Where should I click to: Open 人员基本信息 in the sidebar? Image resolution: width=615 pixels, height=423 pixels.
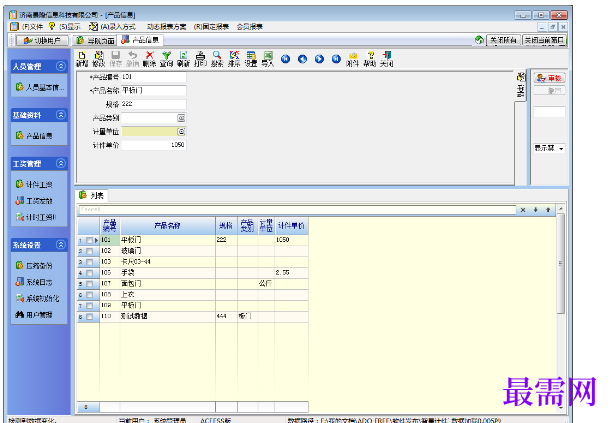coord(39,87)
